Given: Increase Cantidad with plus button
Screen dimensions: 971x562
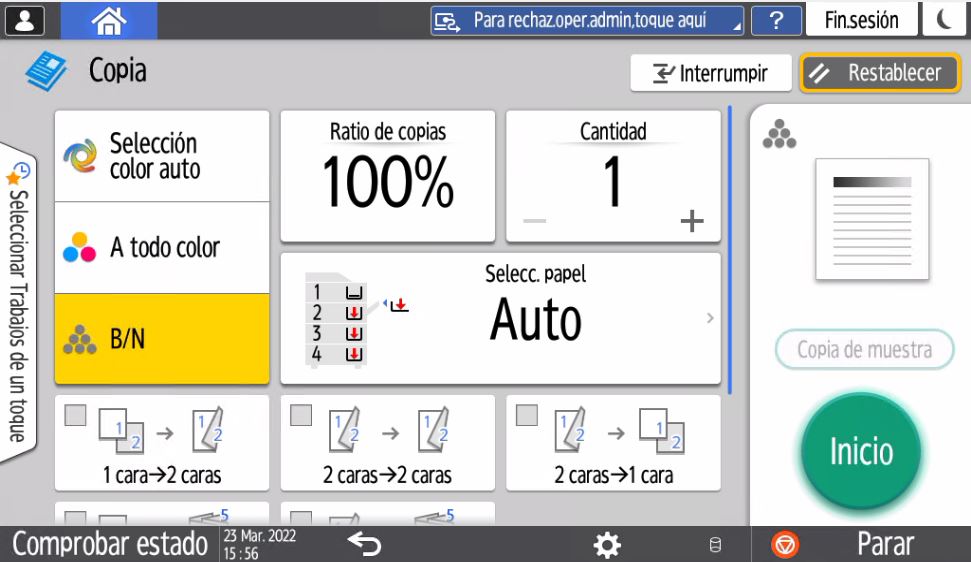Looking at the screenshot, I should [691, 221].
